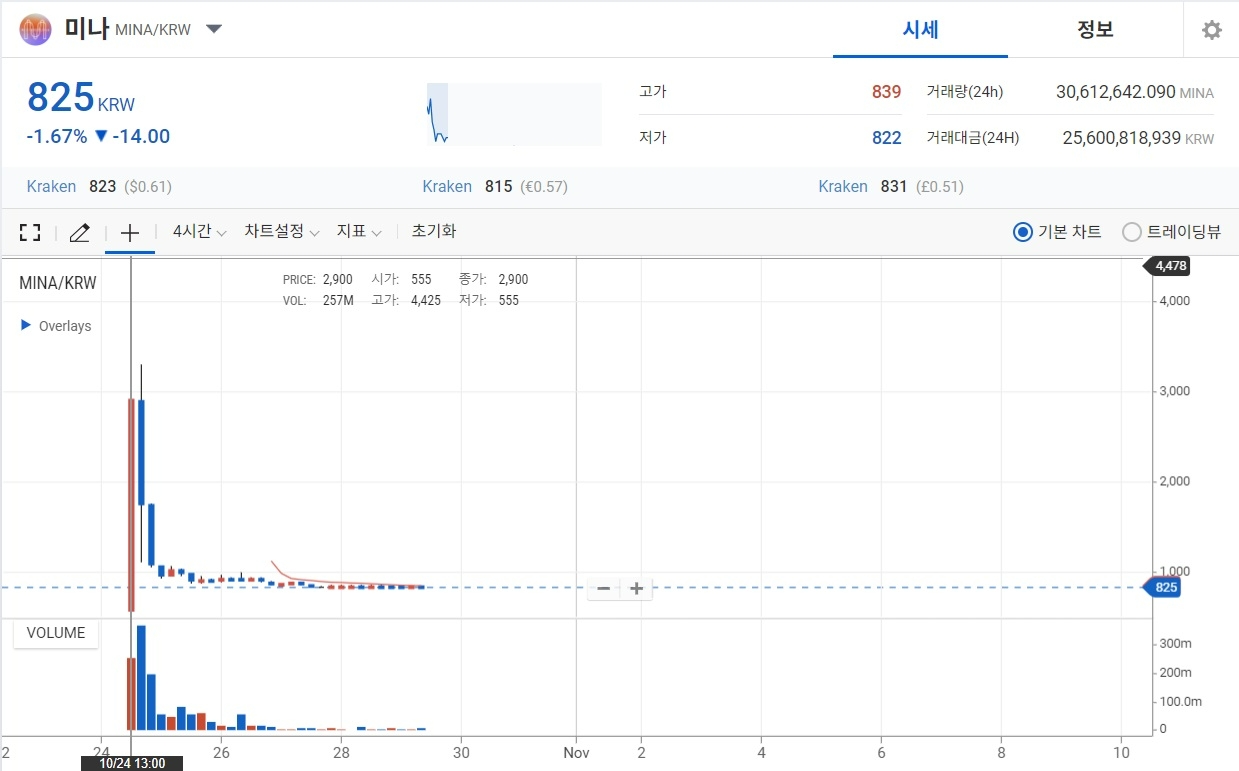1239x771 pixels.
Task: Switch to the 시세 tab
Action: (x=920, y=29)
